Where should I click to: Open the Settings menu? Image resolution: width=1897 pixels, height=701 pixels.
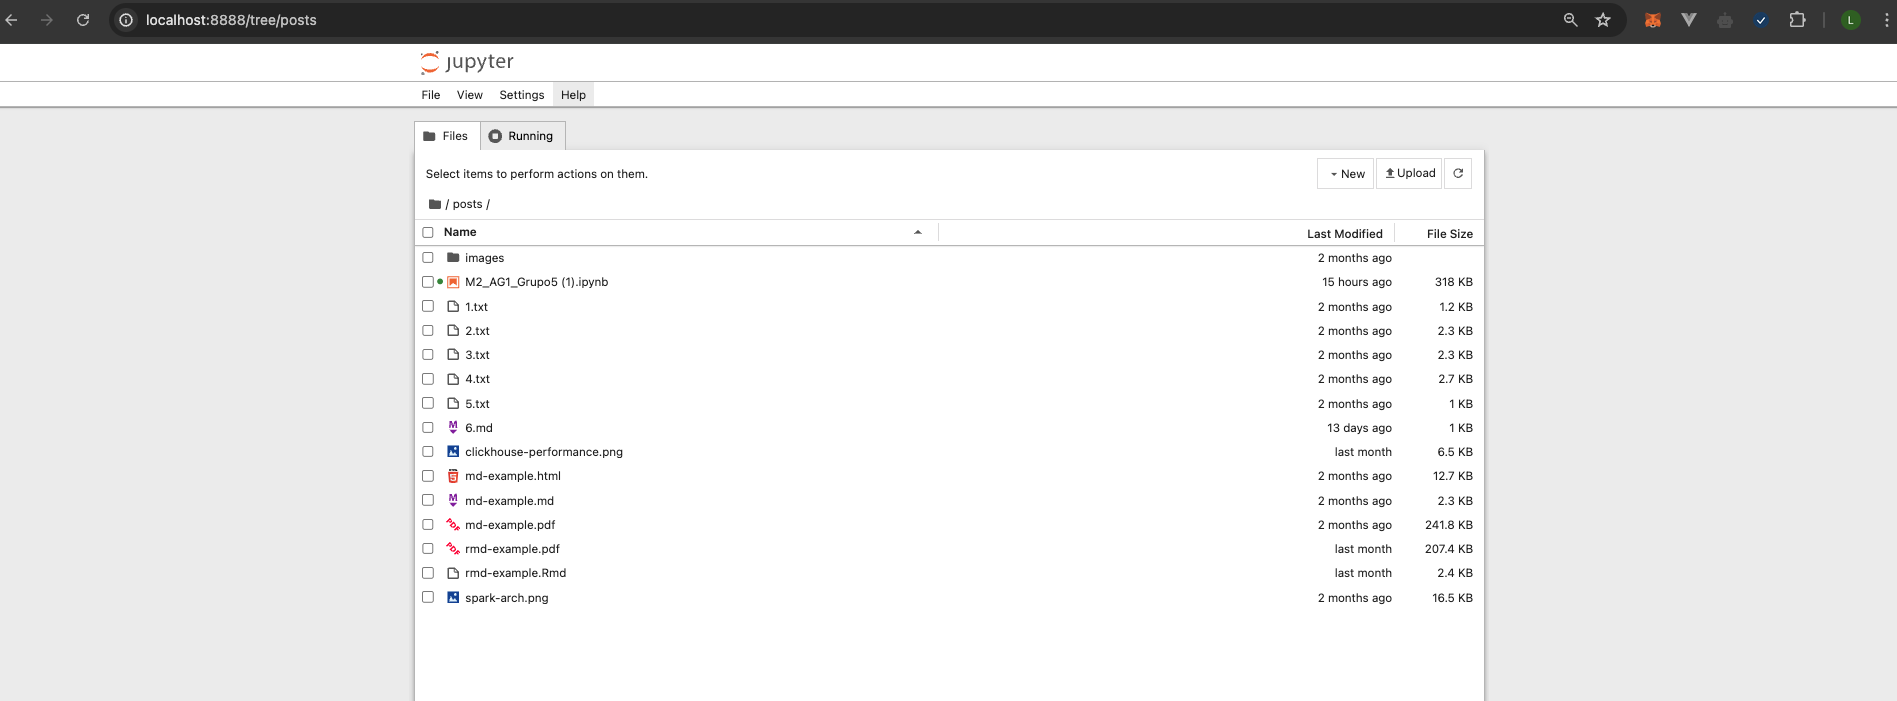(x=521, y=95)
